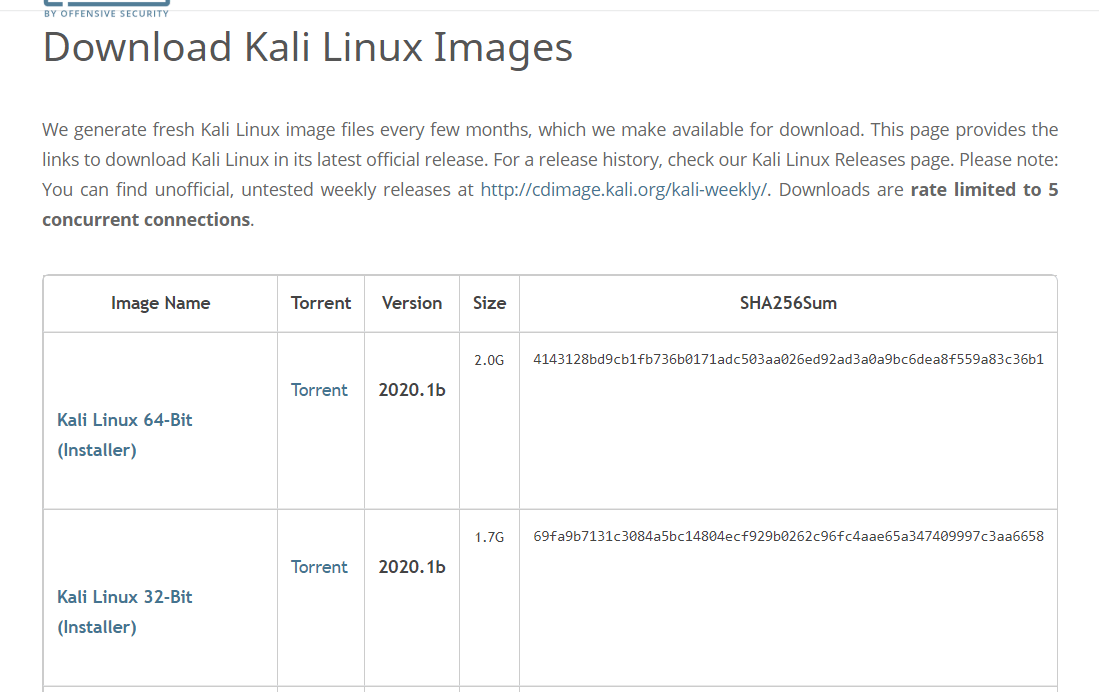Click the SHA256 hash starting with 69fa9b71
Screen dimensions: 1099x692
[x=788, y=537]
